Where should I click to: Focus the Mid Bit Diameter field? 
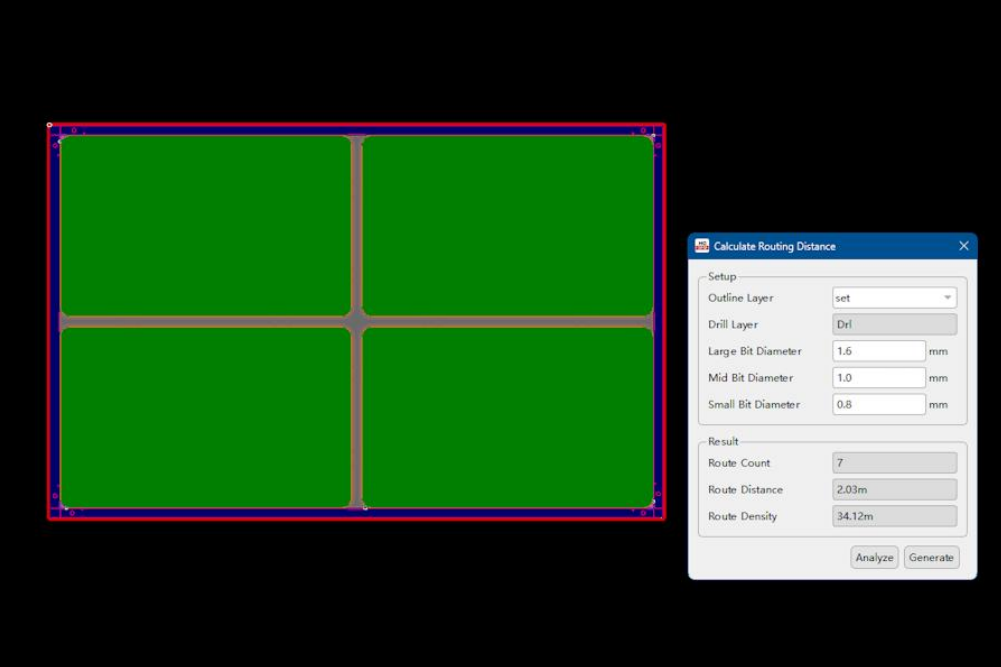point(878,378)
